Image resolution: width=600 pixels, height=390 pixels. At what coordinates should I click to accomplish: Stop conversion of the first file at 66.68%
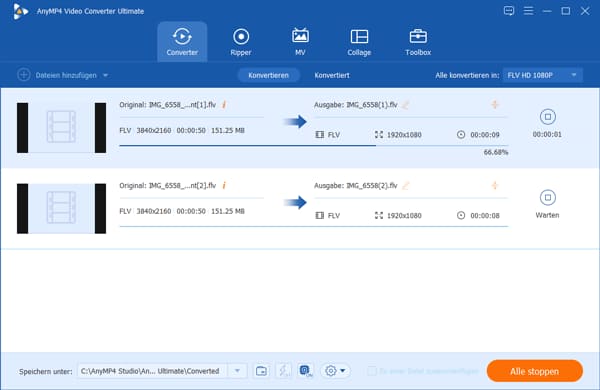(x=548, y=117)
